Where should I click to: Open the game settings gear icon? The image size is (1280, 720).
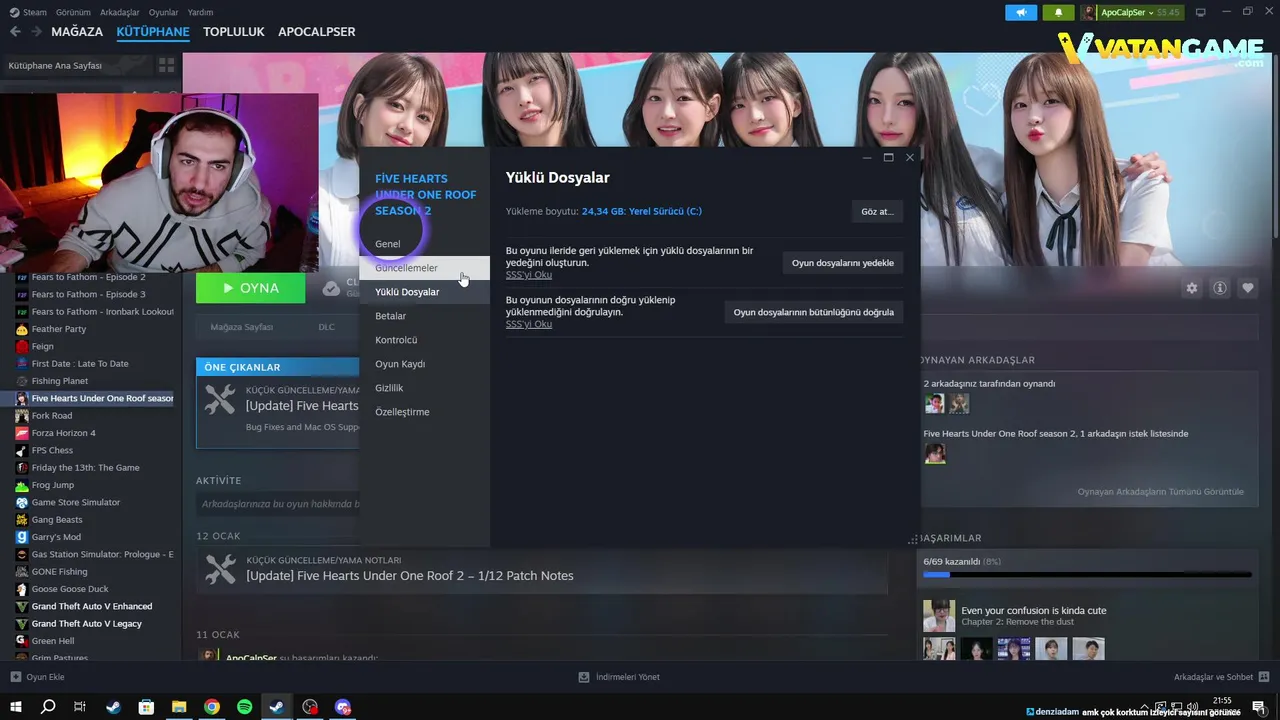[1192, 288]
